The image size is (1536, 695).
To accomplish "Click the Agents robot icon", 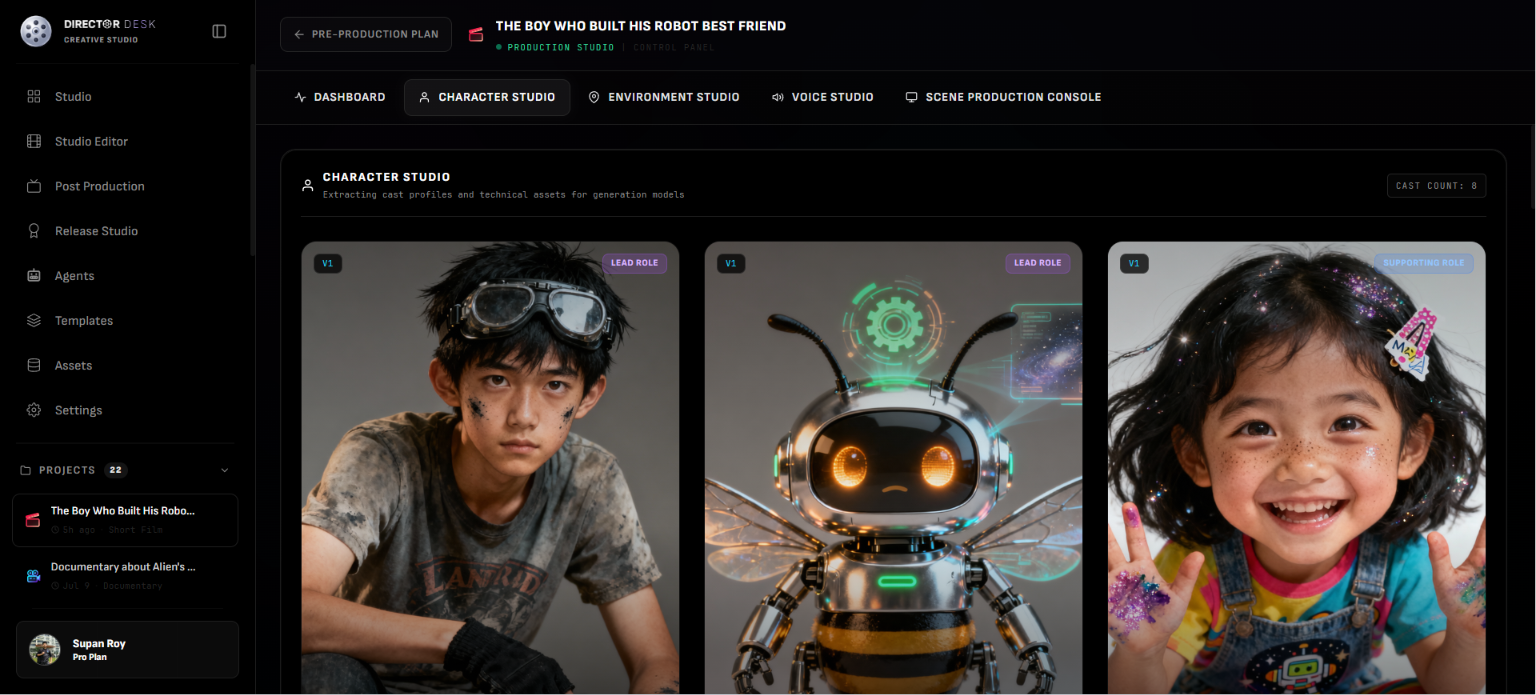I will (34, 276).
